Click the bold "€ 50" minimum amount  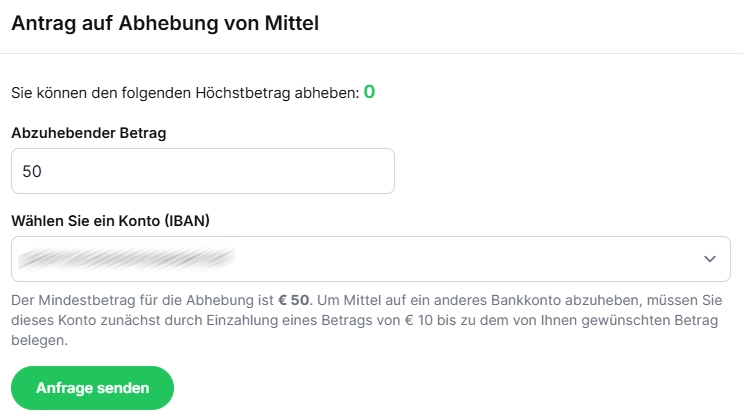294,299
